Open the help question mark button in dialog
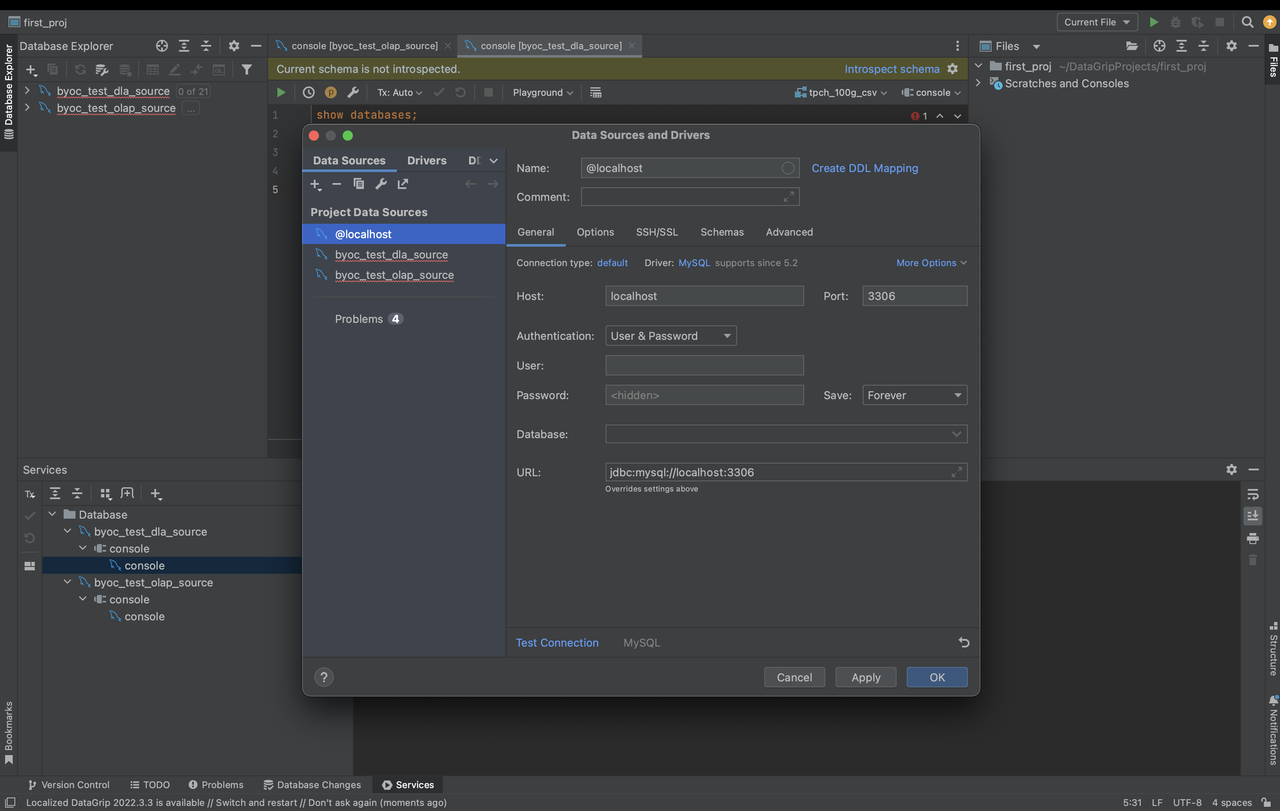 pos(323,677)
